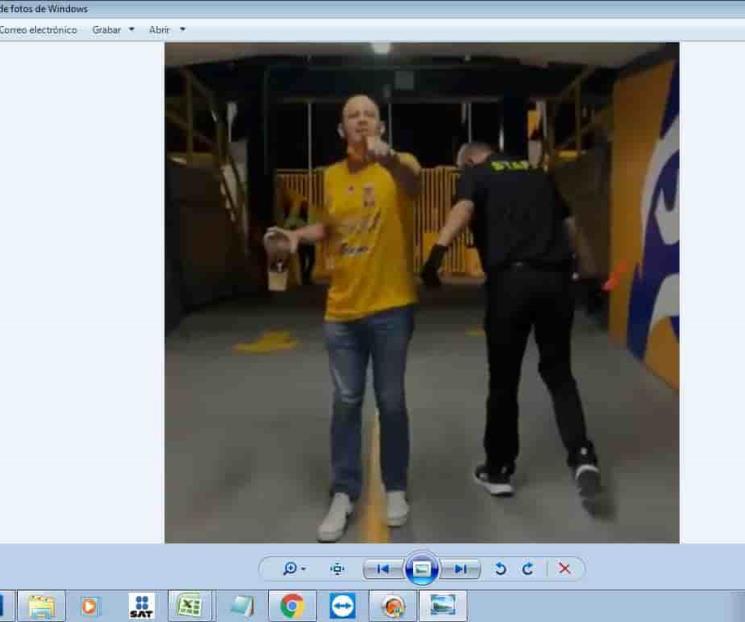Open the orange round app in taskbar

point(393,606)
